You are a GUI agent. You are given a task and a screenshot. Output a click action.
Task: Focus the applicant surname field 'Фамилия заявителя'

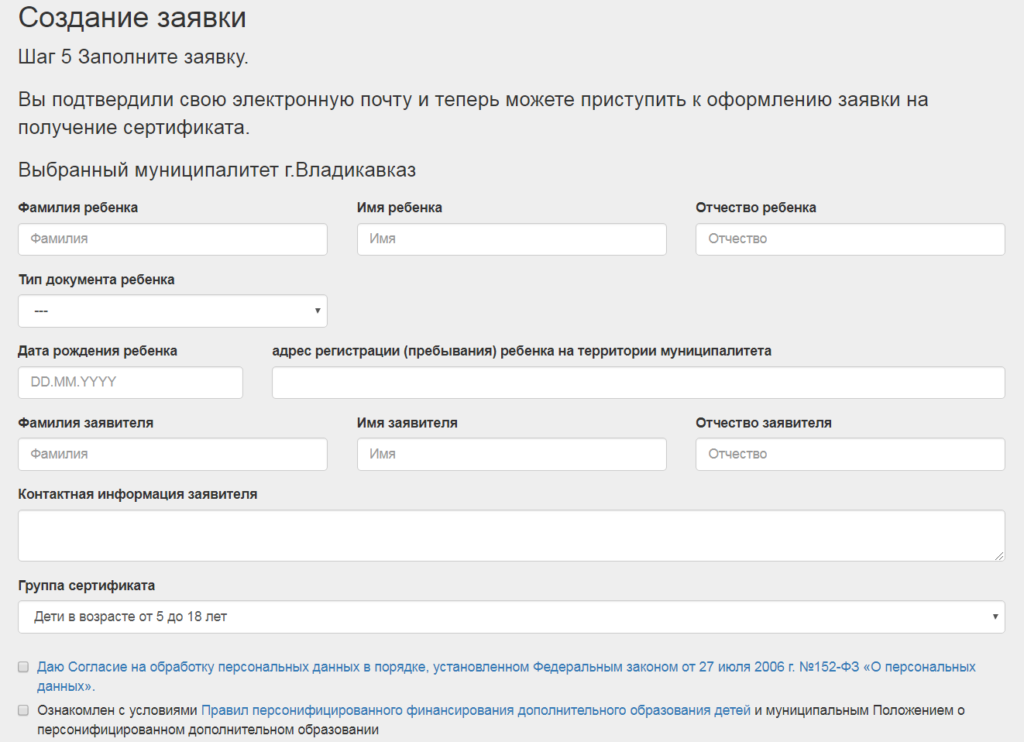coord(172,454)
